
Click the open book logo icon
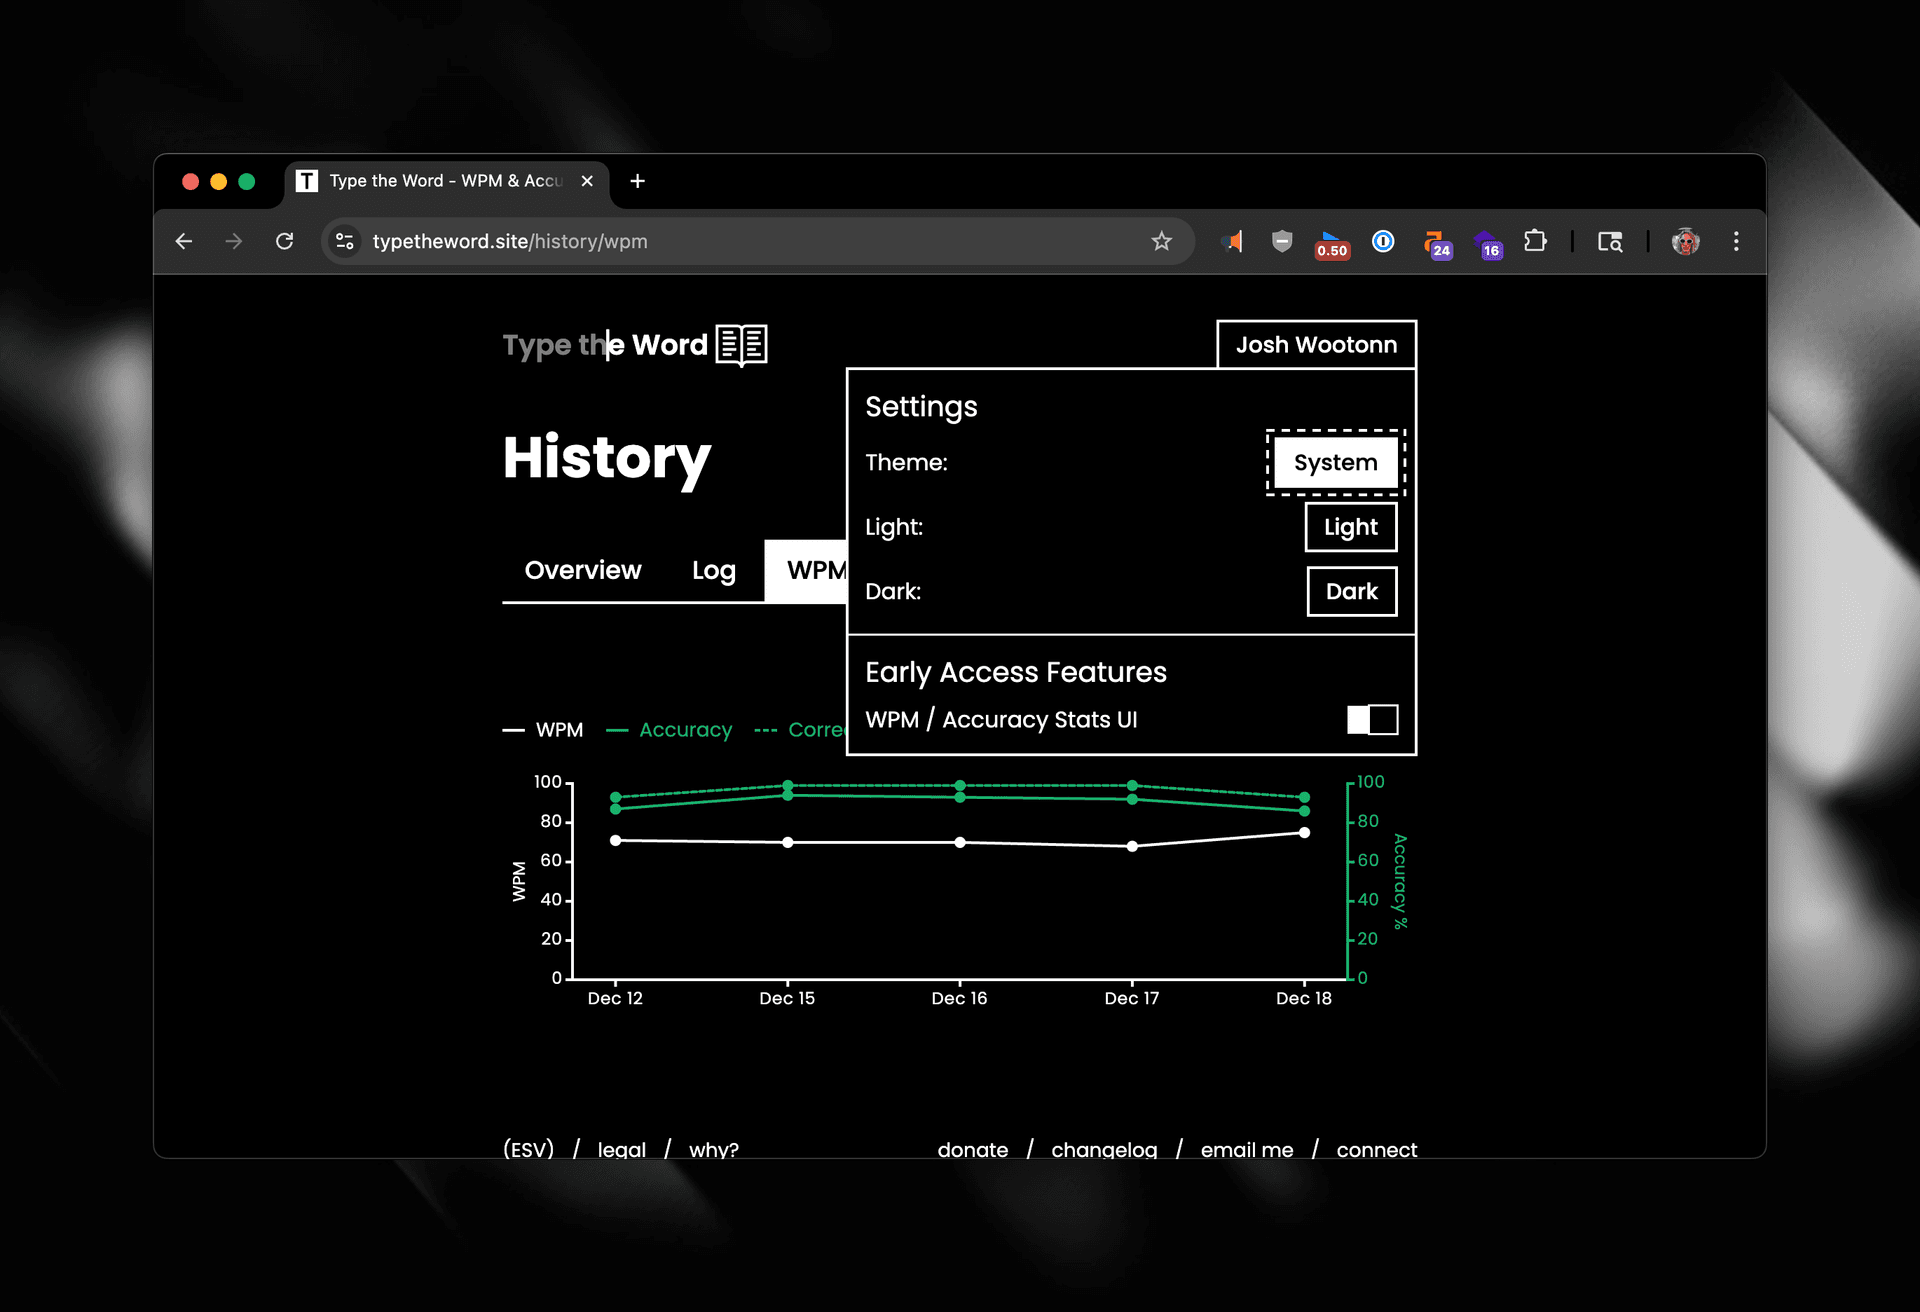coord(742,345)
